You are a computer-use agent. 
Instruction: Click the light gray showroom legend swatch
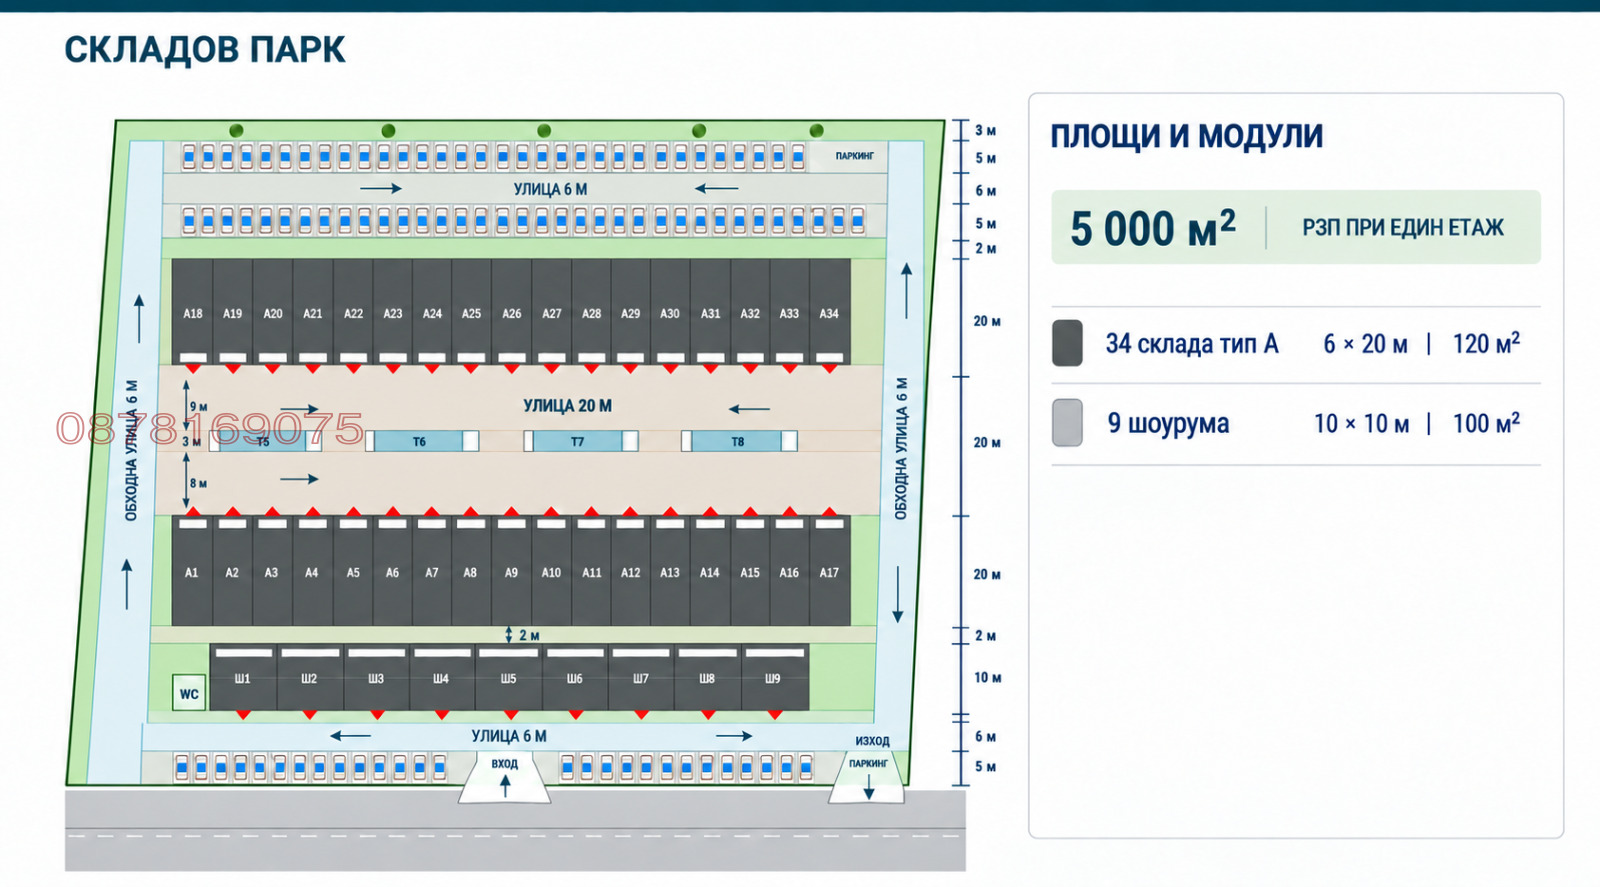pos(1068,422)
